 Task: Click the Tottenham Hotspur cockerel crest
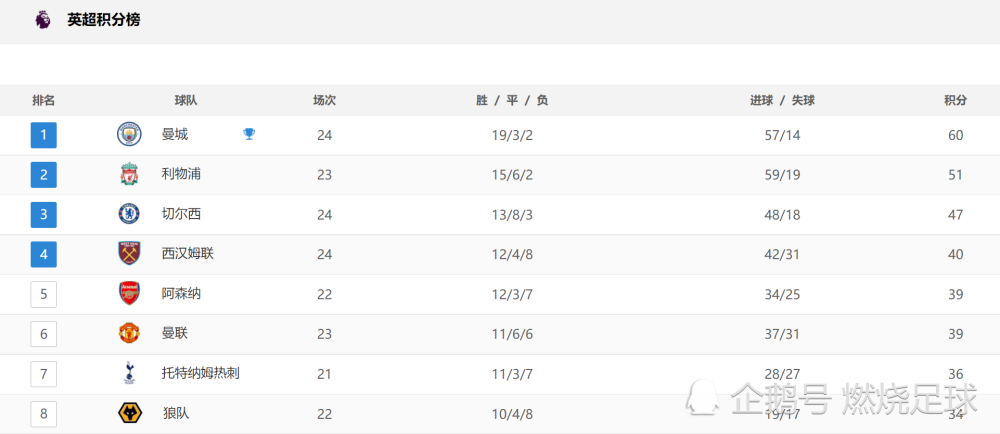click(x=129, y=373)
